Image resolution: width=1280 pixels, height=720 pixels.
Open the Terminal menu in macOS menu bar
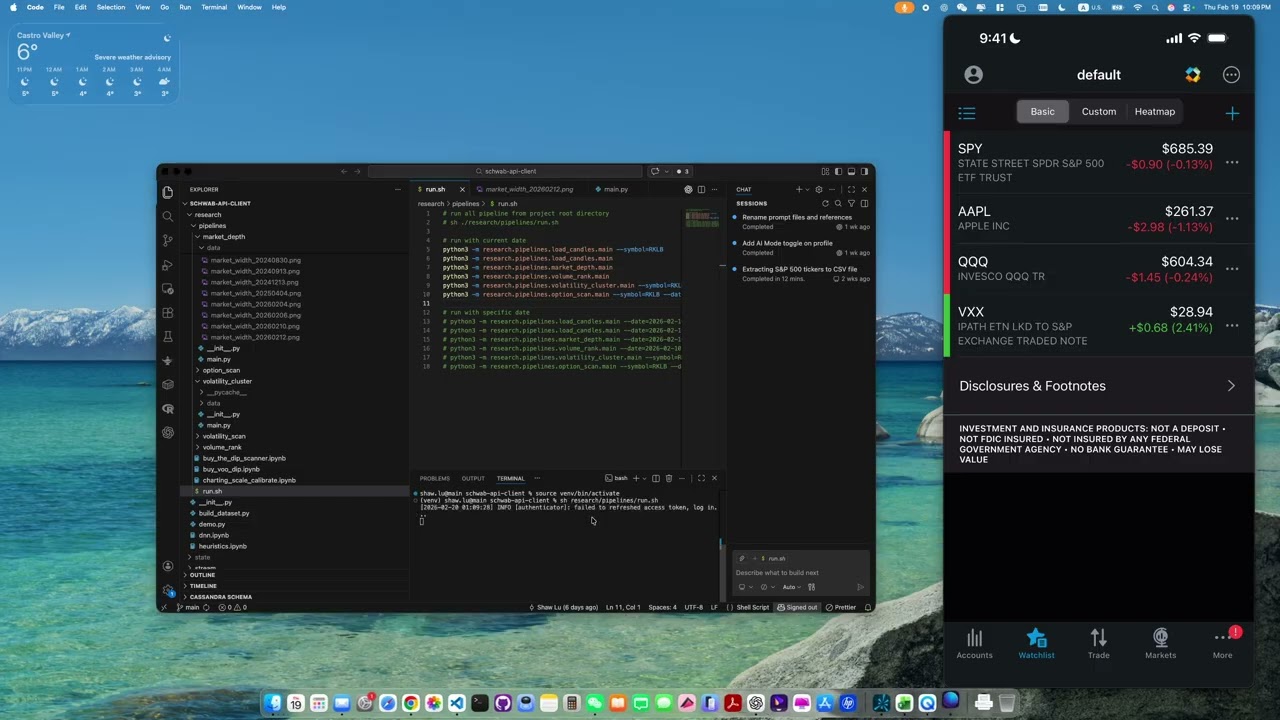click(214, 7)
